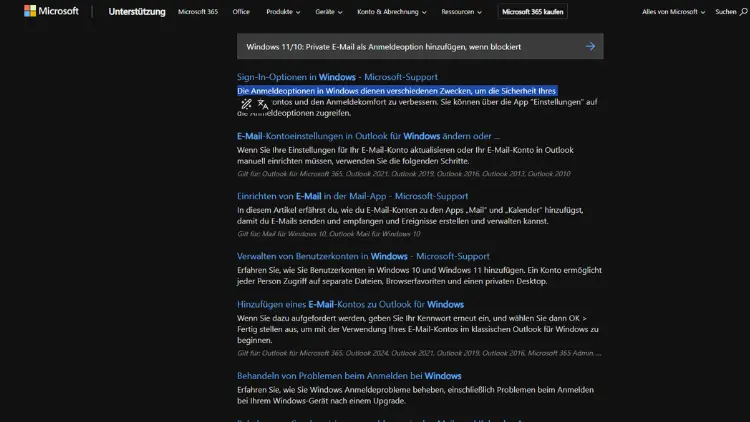Open Verwalten von Benutzerkonten in Windows result

click(363, 256)
